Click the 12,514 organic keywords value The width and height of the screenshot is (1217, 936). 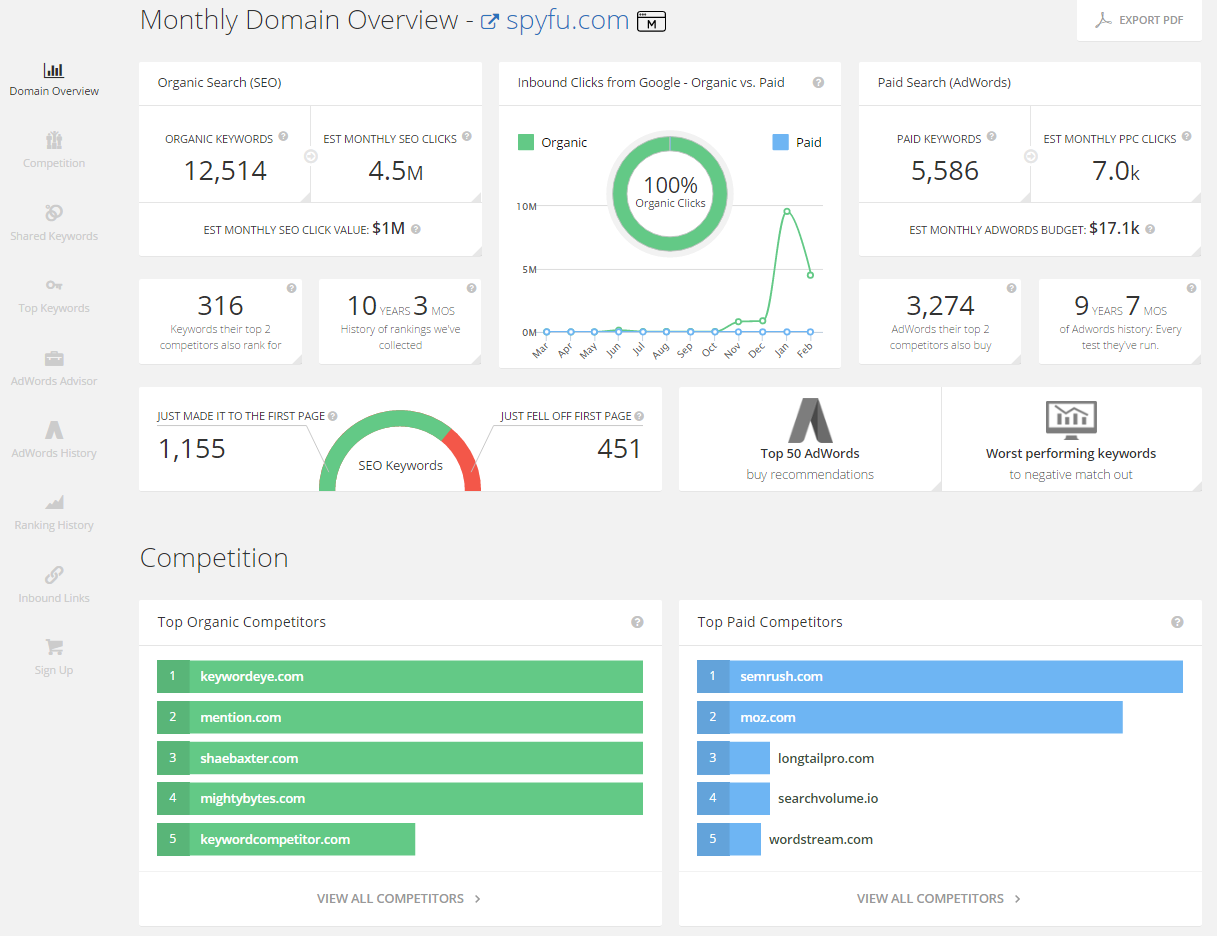tap(225, 171)
